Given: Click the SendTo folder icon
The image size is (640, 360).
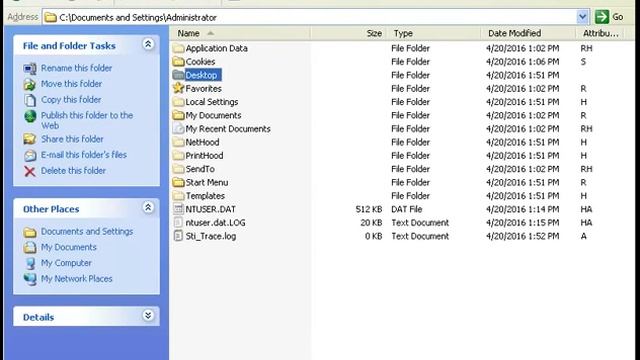Looking at the screenshot, I should [x=178, y=169].
